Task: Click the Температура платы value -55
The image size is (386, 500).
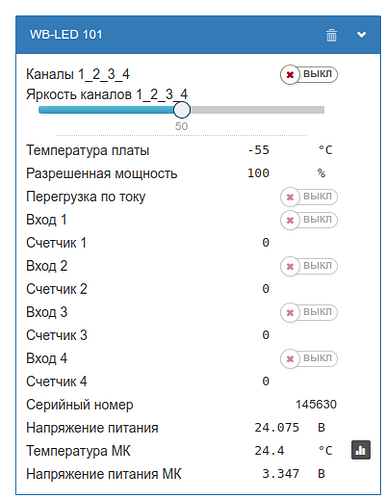Action: [259, 150]
